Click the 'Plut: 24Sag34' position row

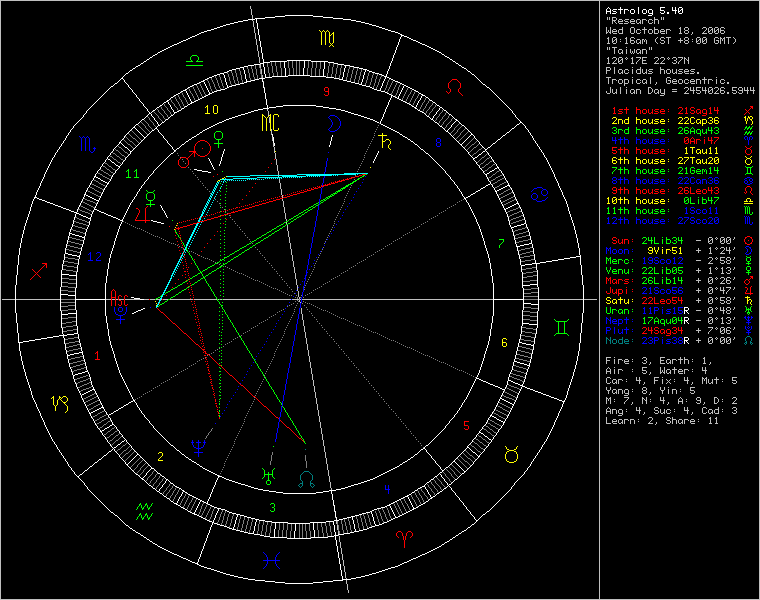(x=680, y=331)
